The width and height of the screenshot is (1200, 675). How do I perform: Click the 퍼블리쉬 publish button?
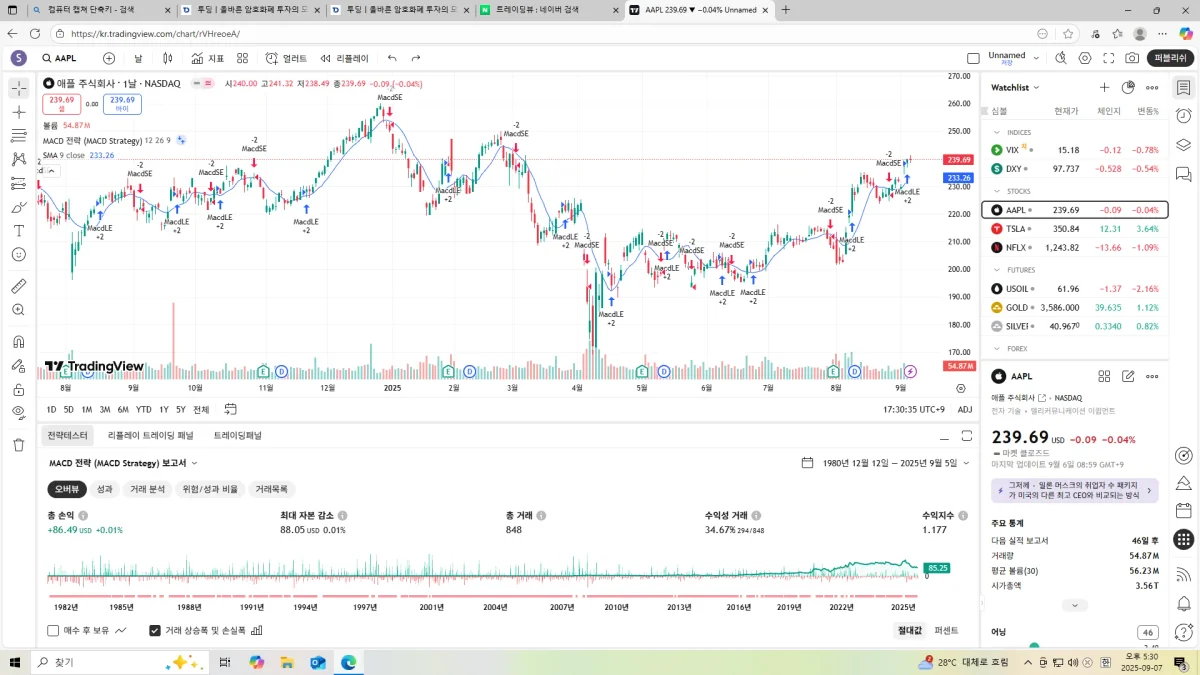[1170, 59]
